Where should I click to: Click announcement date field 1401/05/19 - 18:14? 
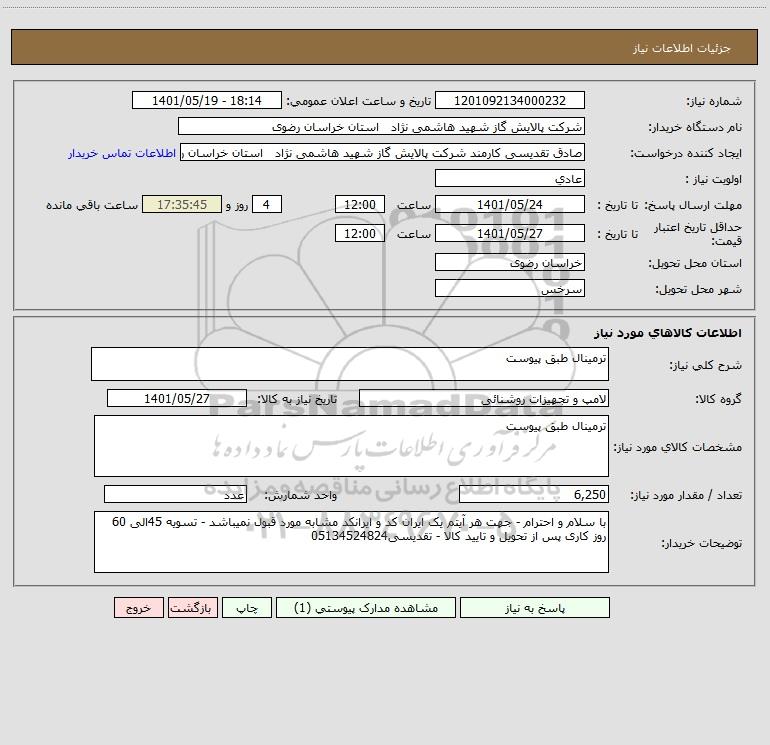pyautogui.click(x=207, y=100)
